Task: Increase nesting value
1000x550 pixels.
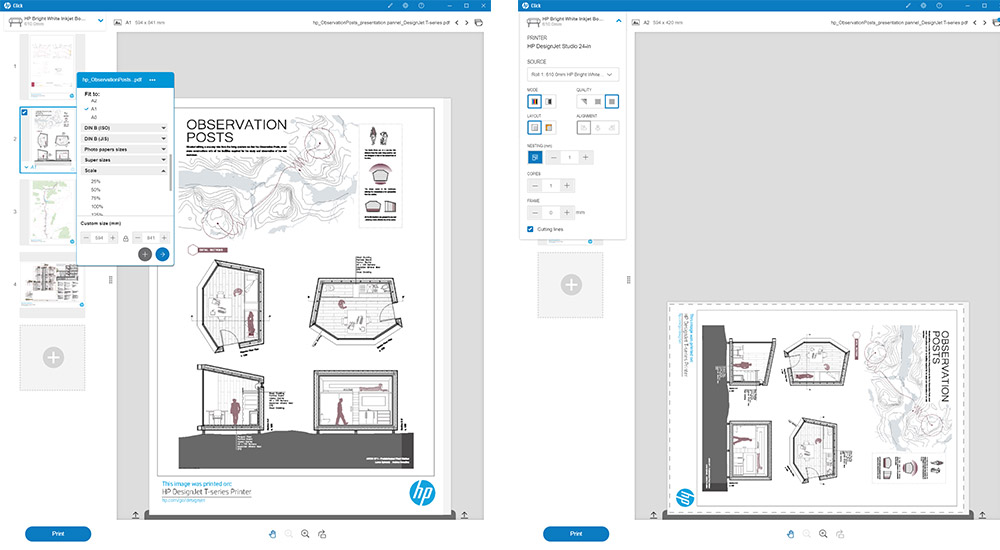Action: [585, 157]
